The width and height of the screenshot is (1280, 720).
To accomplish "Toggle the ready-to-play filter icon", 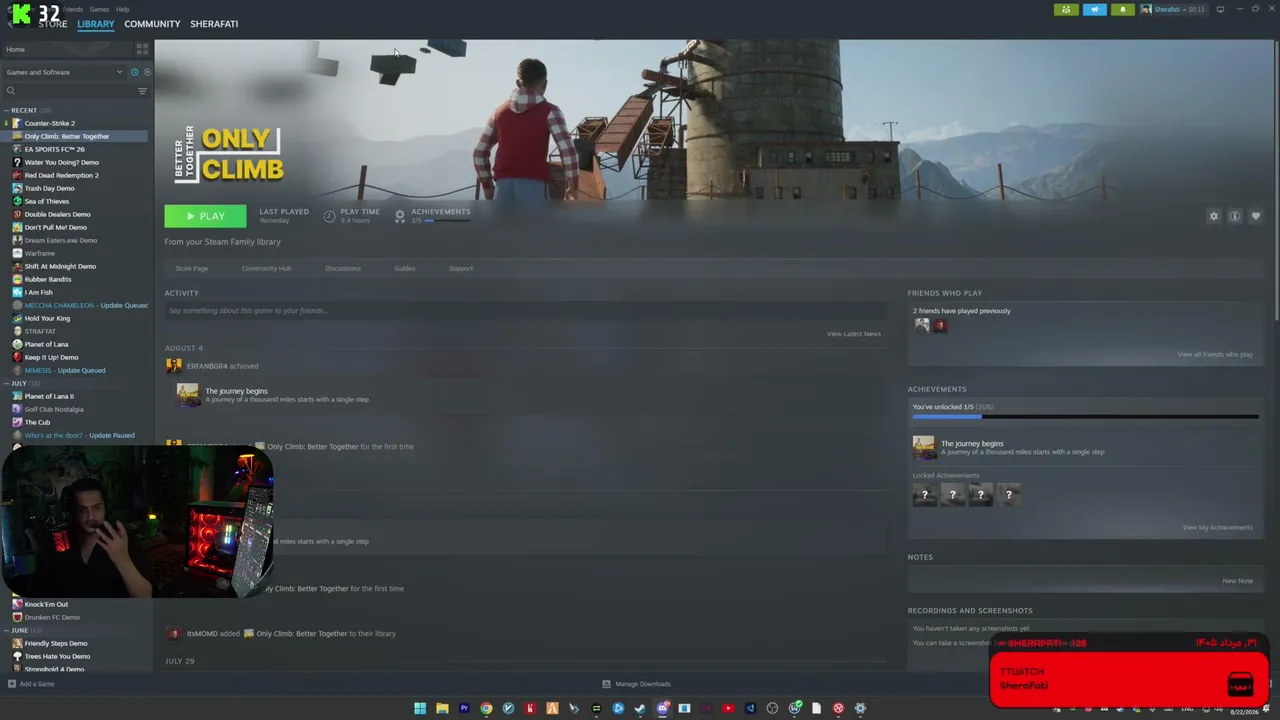I will (147, 72).
